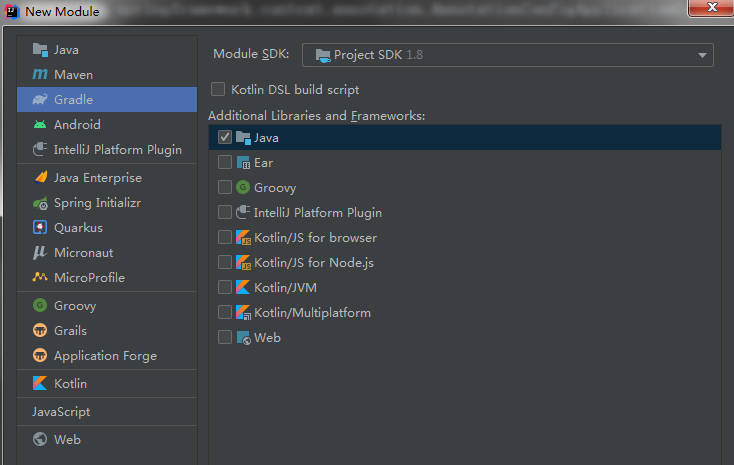Screen dimensions: 734x465
Task: Click the Micronaut mu icon
Action: pyautogui.click(x=40, y=252)
